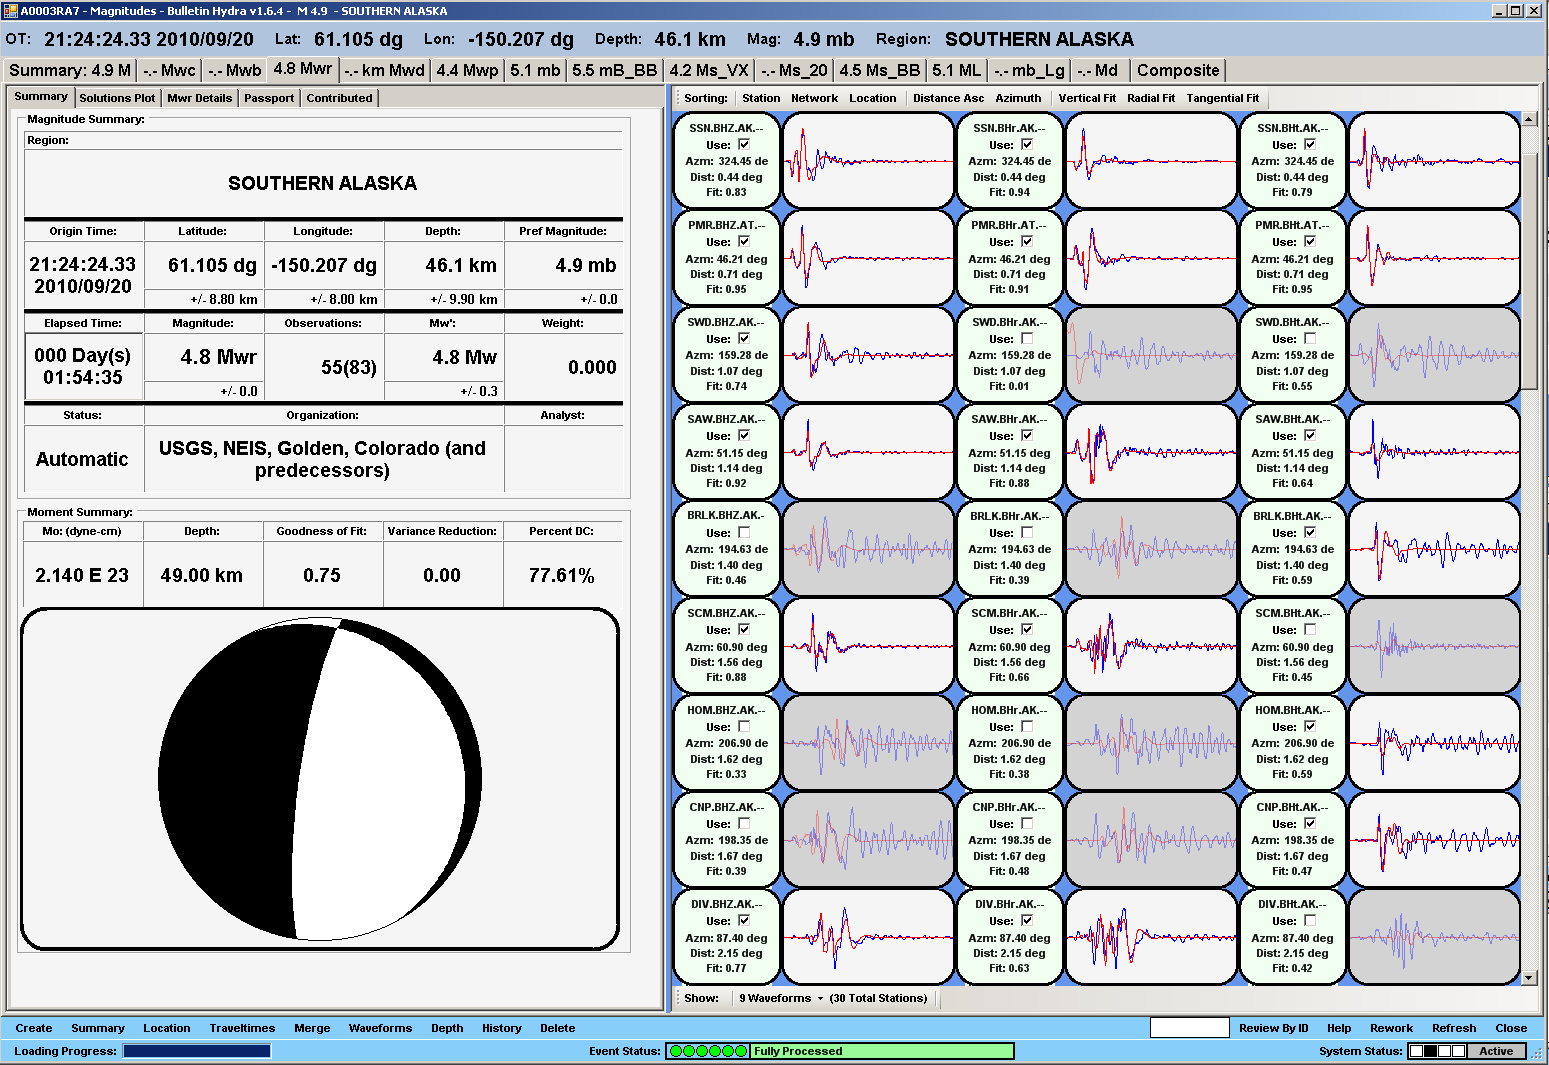Sort waveforms by Vertical Fit
The image size is (1549, 1065).
point(1087,98)
